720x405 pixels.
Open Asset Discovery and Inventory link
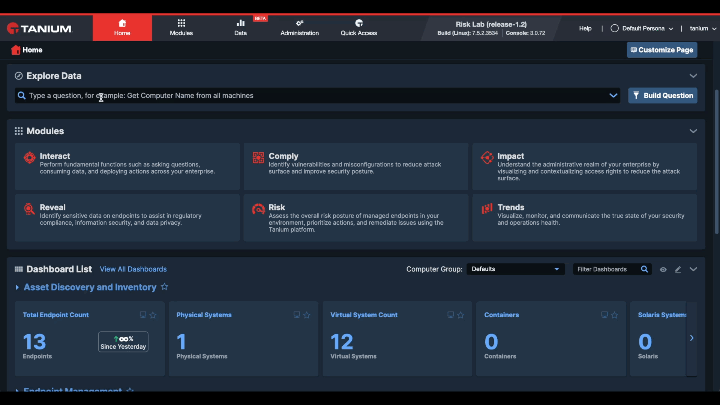(x=90, y=287)
